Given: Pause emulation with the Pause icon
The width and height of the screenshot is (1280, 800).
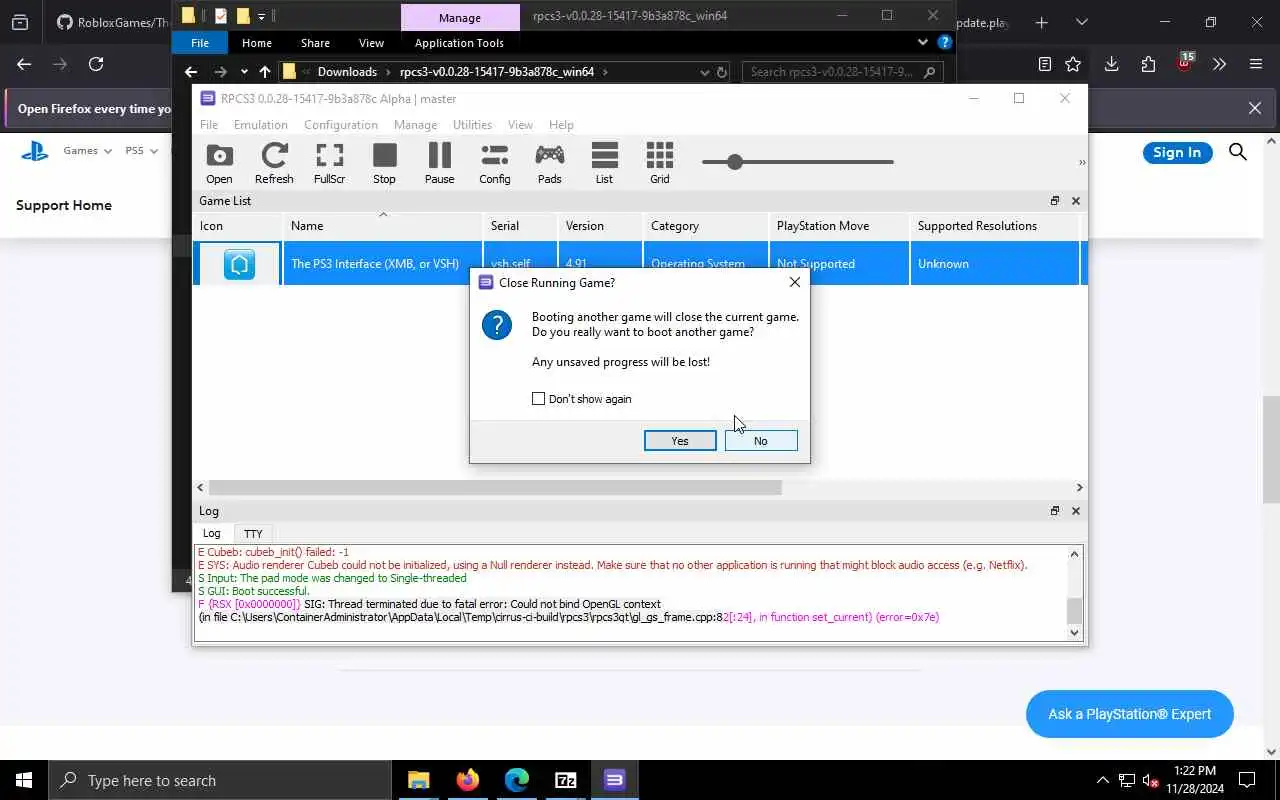Looking at the screenshot, I should tap(439, 163).
